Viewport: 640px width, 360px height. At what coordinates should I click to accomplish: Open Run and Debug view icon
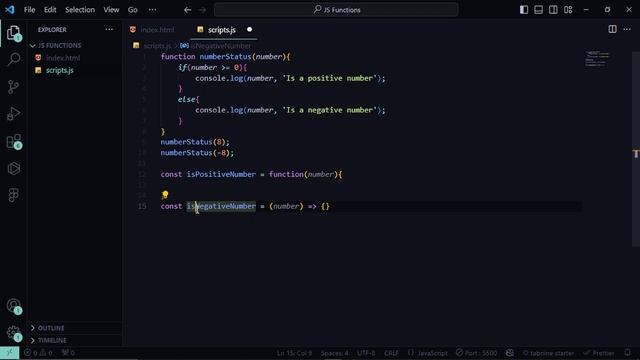(x=13, y=113)
